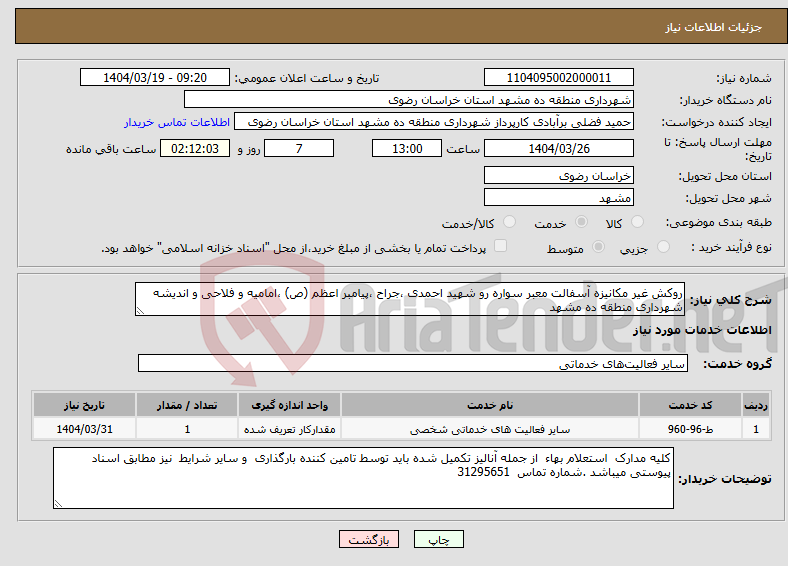The image size is (788, 566).
Task: Select the خدمت radio button
Action: (581, 222)
